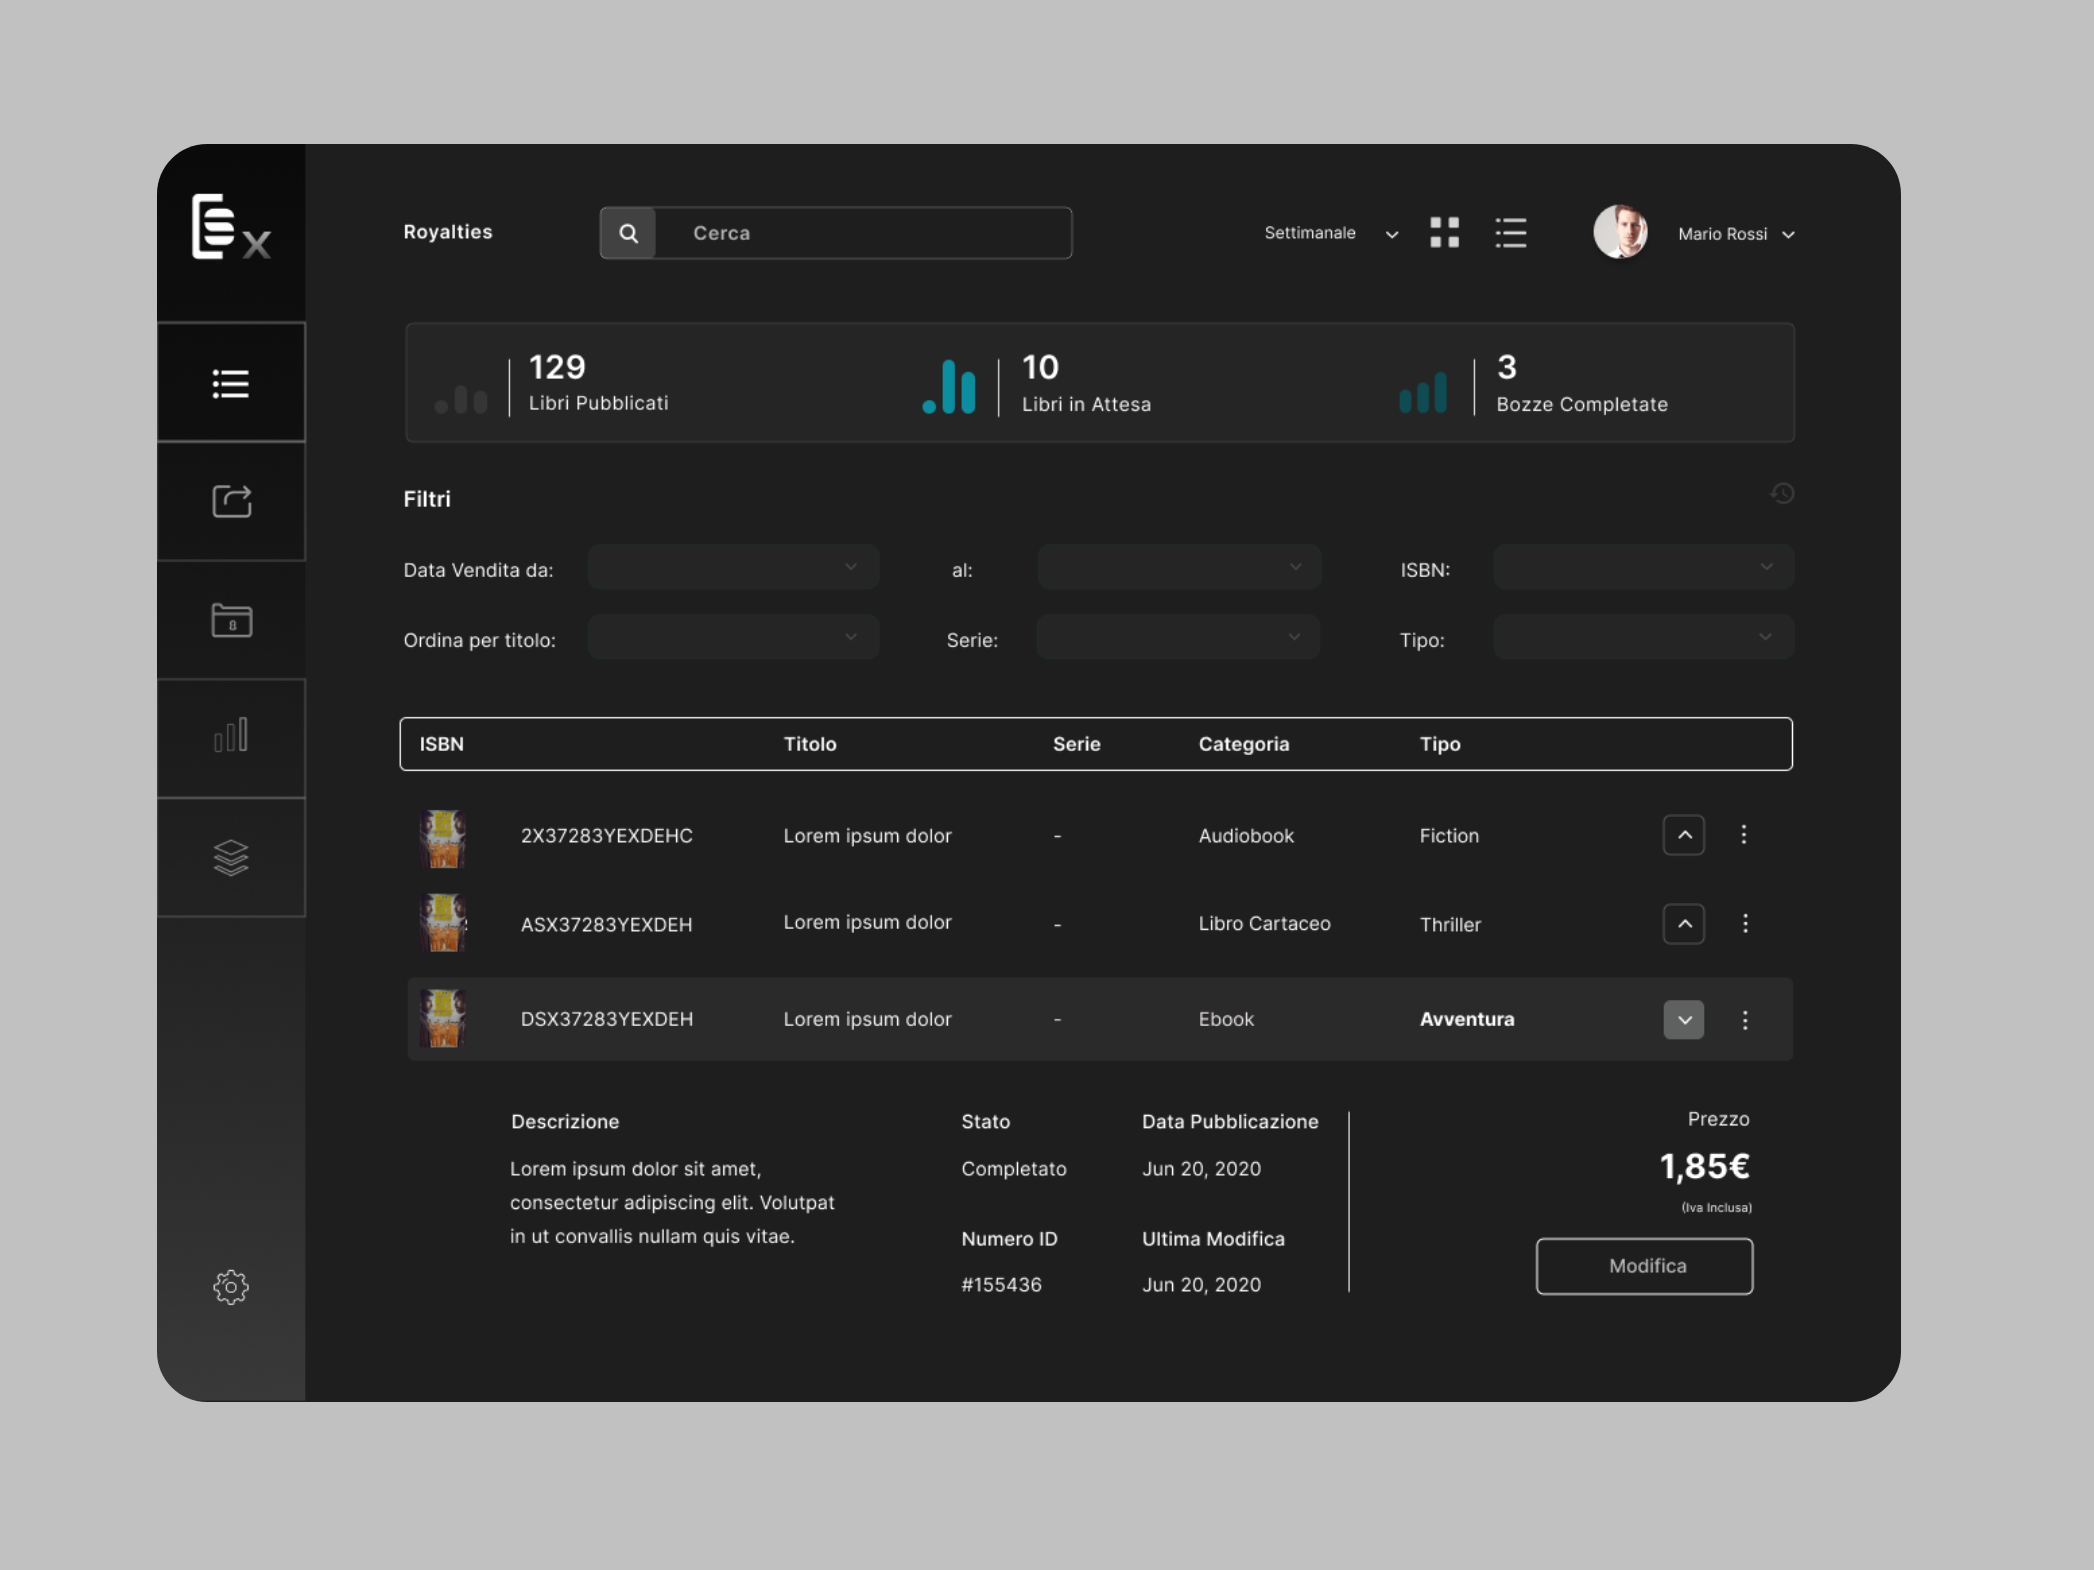2094x1570 pixels.
Task: Click the Modifica button
Action: pos(1645,1266)
